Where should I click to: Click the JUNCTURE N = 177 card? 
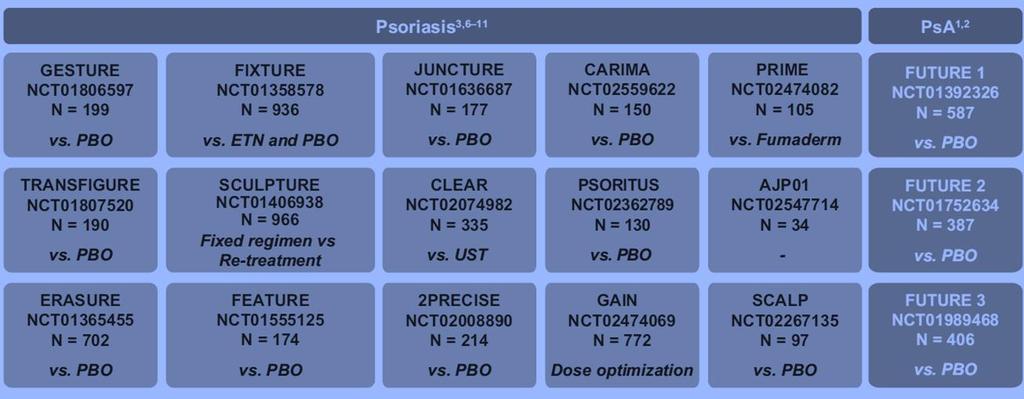tap(459, 104)
